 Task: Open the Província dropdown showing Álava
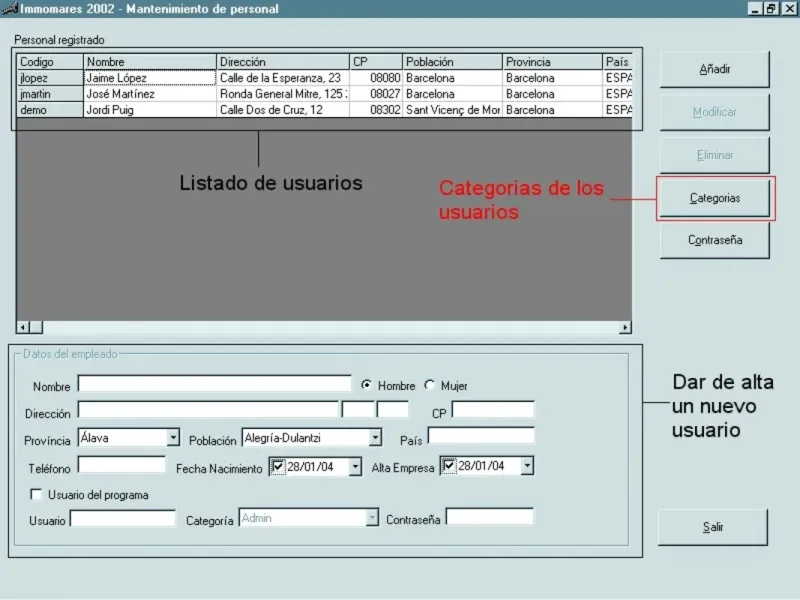click(173, 438)
